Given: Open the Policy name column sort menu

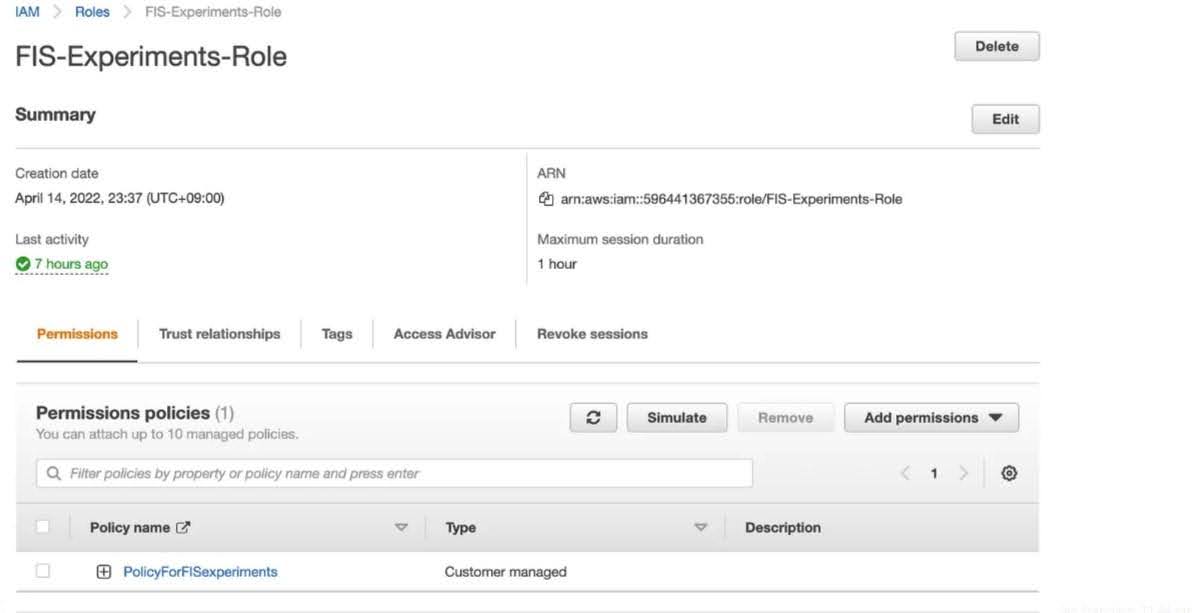Looking at the screenshot, I should (402, 526).
